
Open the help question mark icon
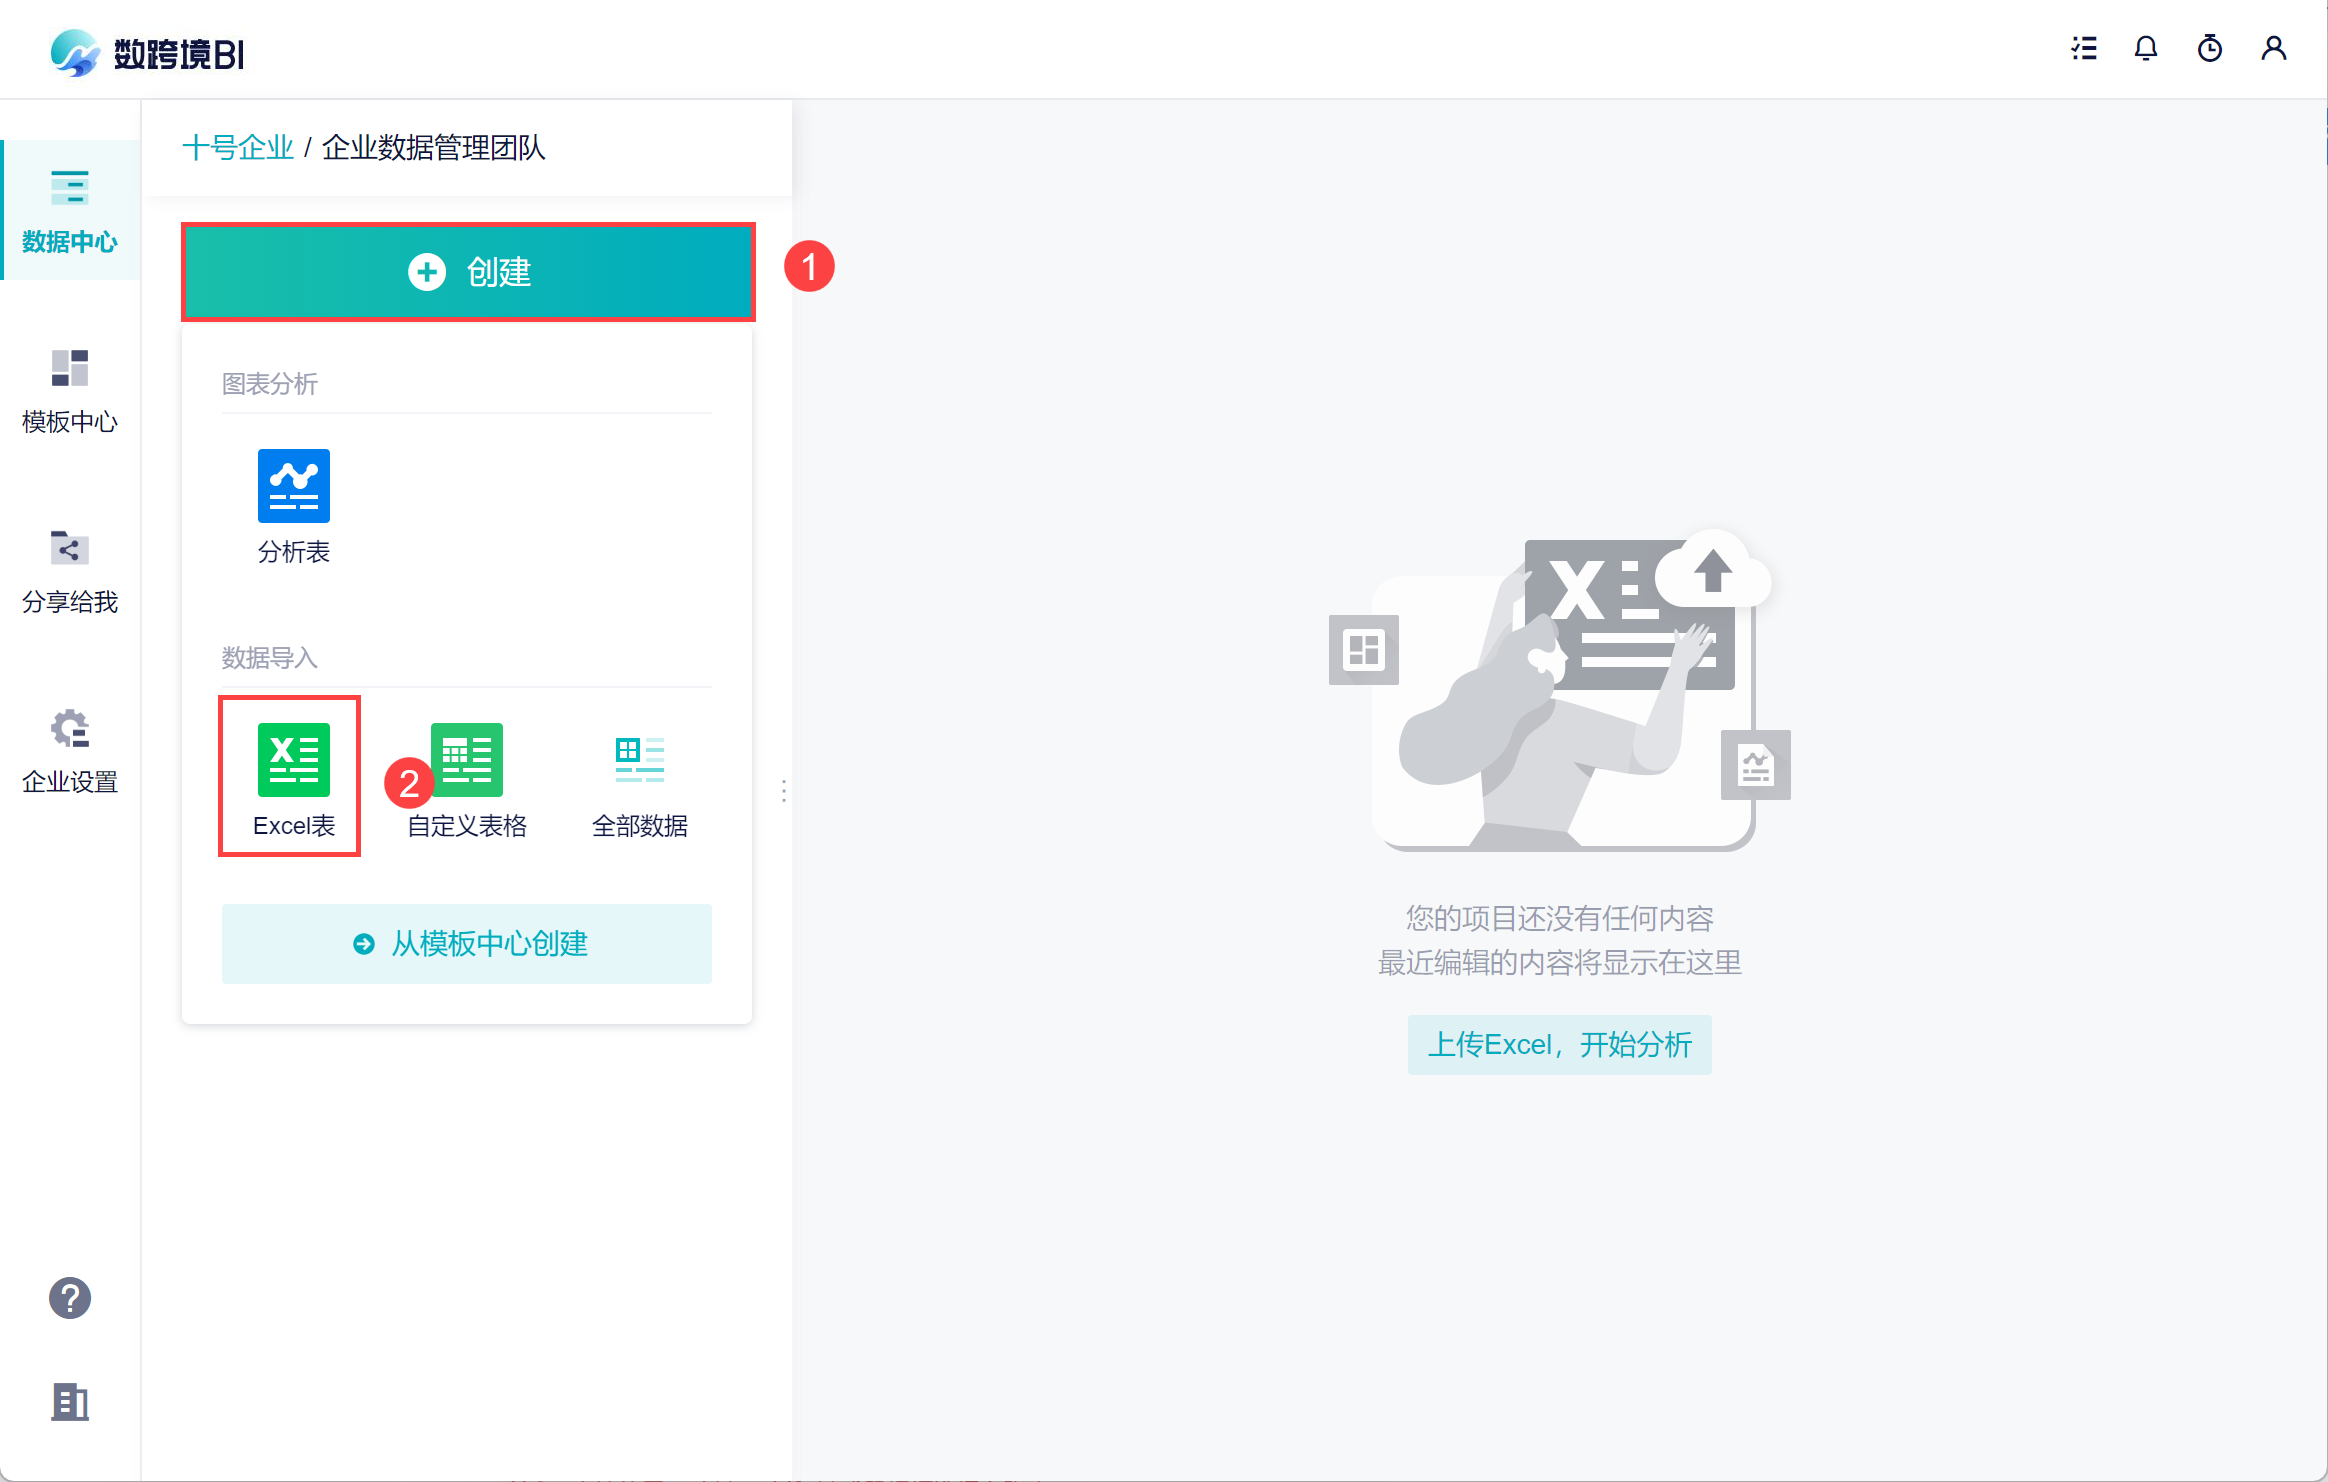(69, 1298)
